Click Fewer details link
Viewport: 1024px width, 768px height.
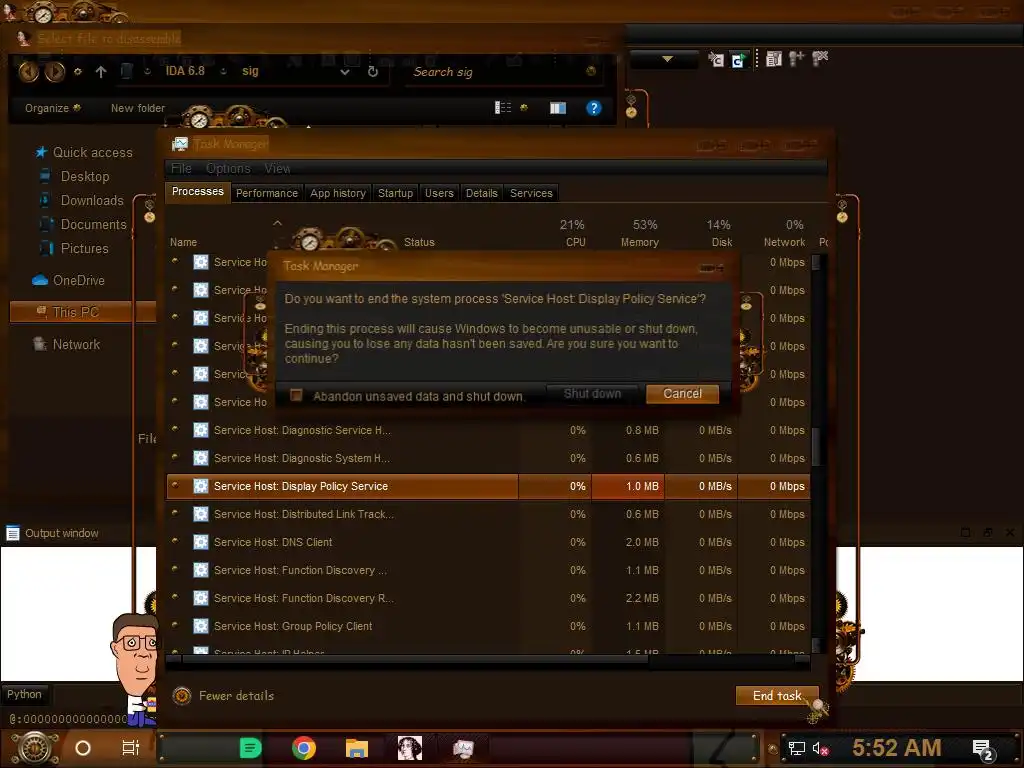[x=236, y=696]
